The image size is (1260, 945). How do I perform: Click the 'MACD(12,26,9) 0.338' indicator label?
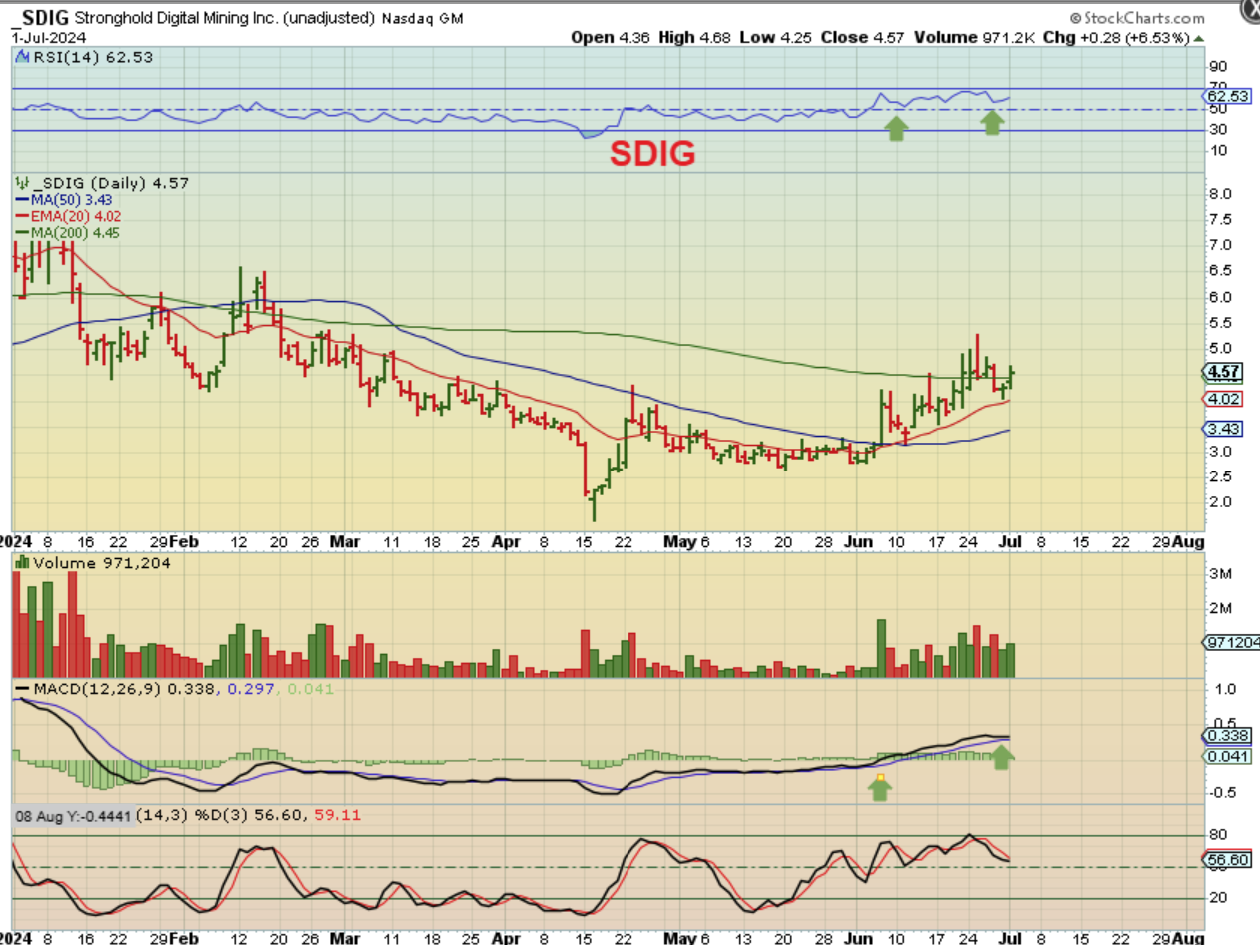point(123,689)
